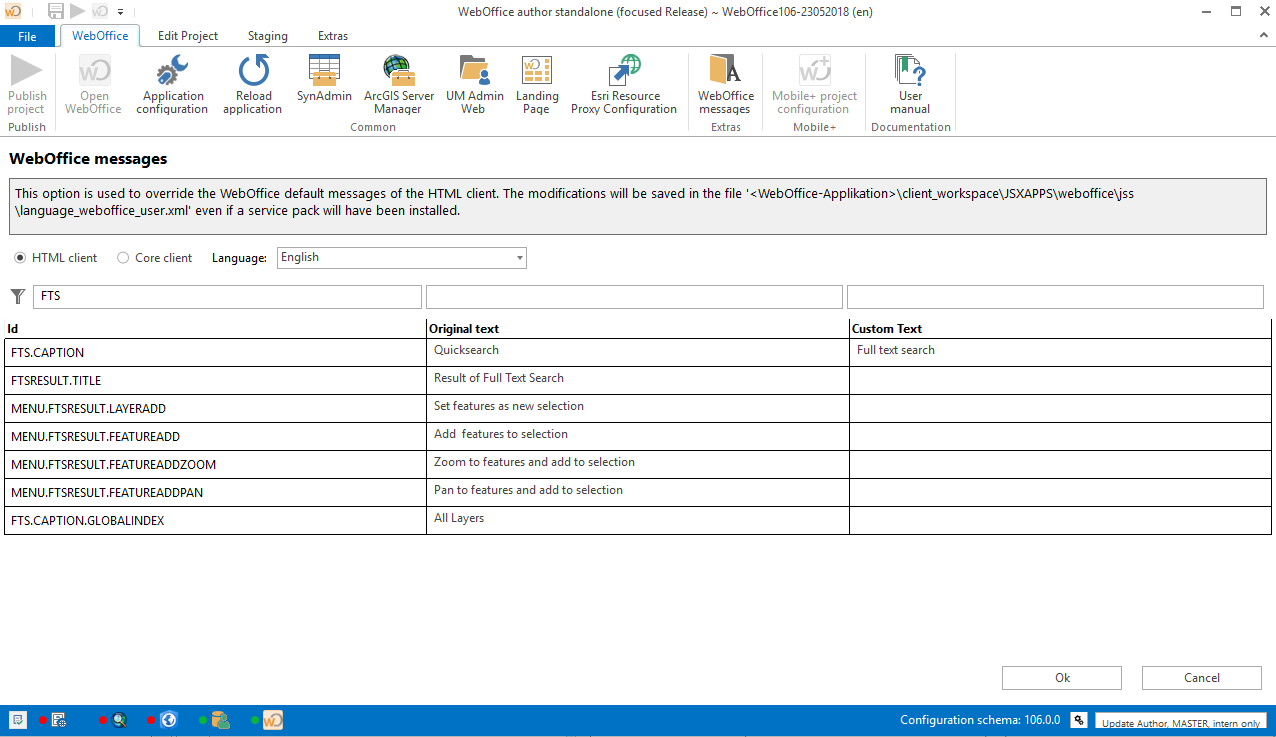Switch to the Edit Project tab
Viewport: 1276px width, 737px height.
[x=187, y=35]
